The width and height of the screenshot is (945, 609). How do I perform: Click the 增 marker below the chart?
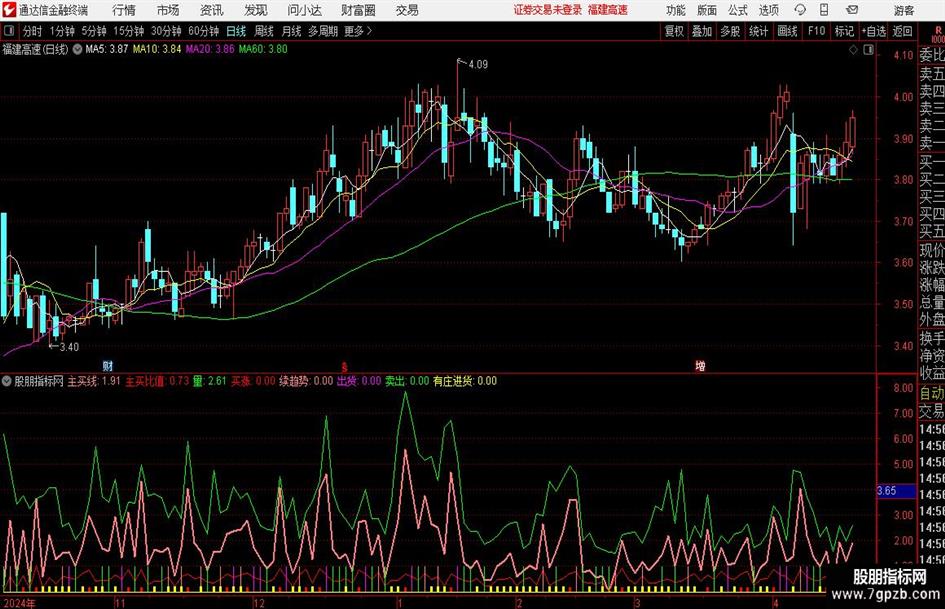click(700, 365)
